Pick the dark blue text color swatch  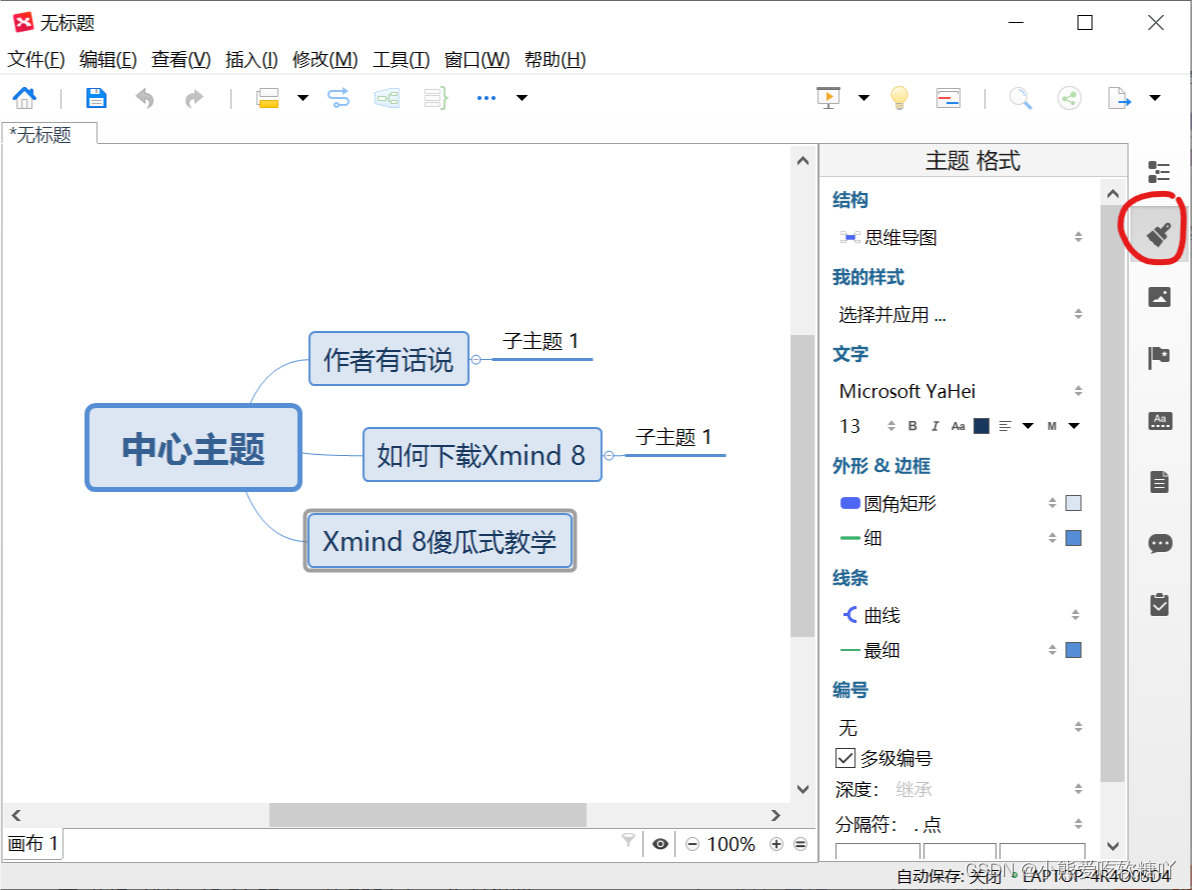tap(981, 426)
